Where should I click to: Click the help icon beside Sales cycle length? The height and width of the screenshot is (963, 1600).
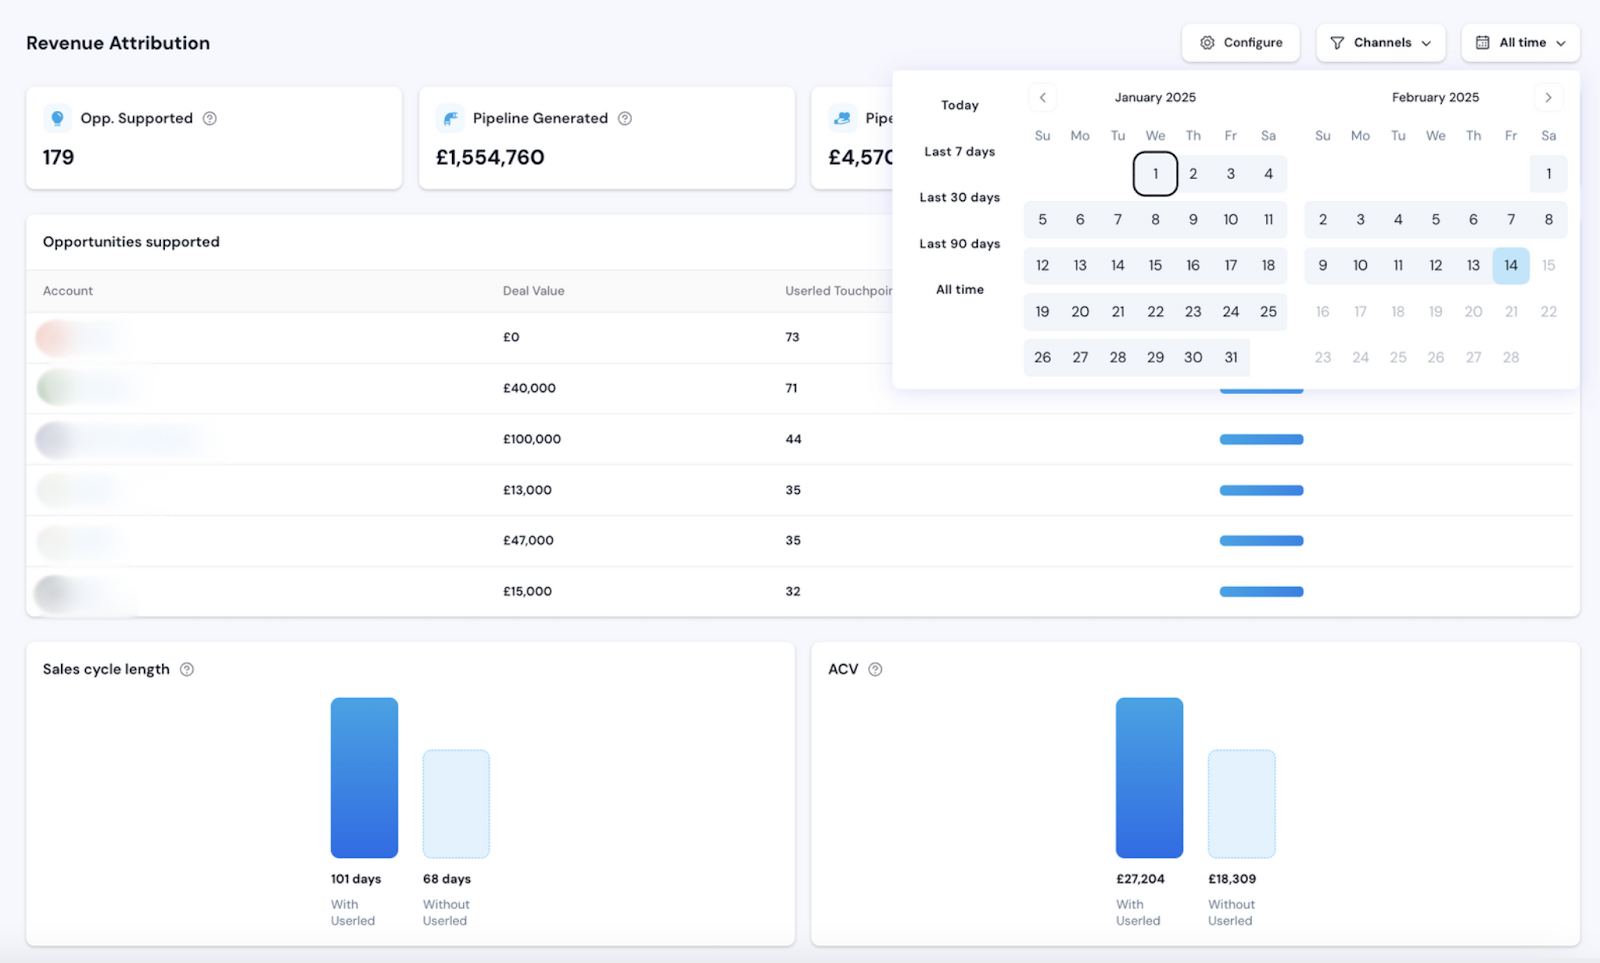pos(187,669)
